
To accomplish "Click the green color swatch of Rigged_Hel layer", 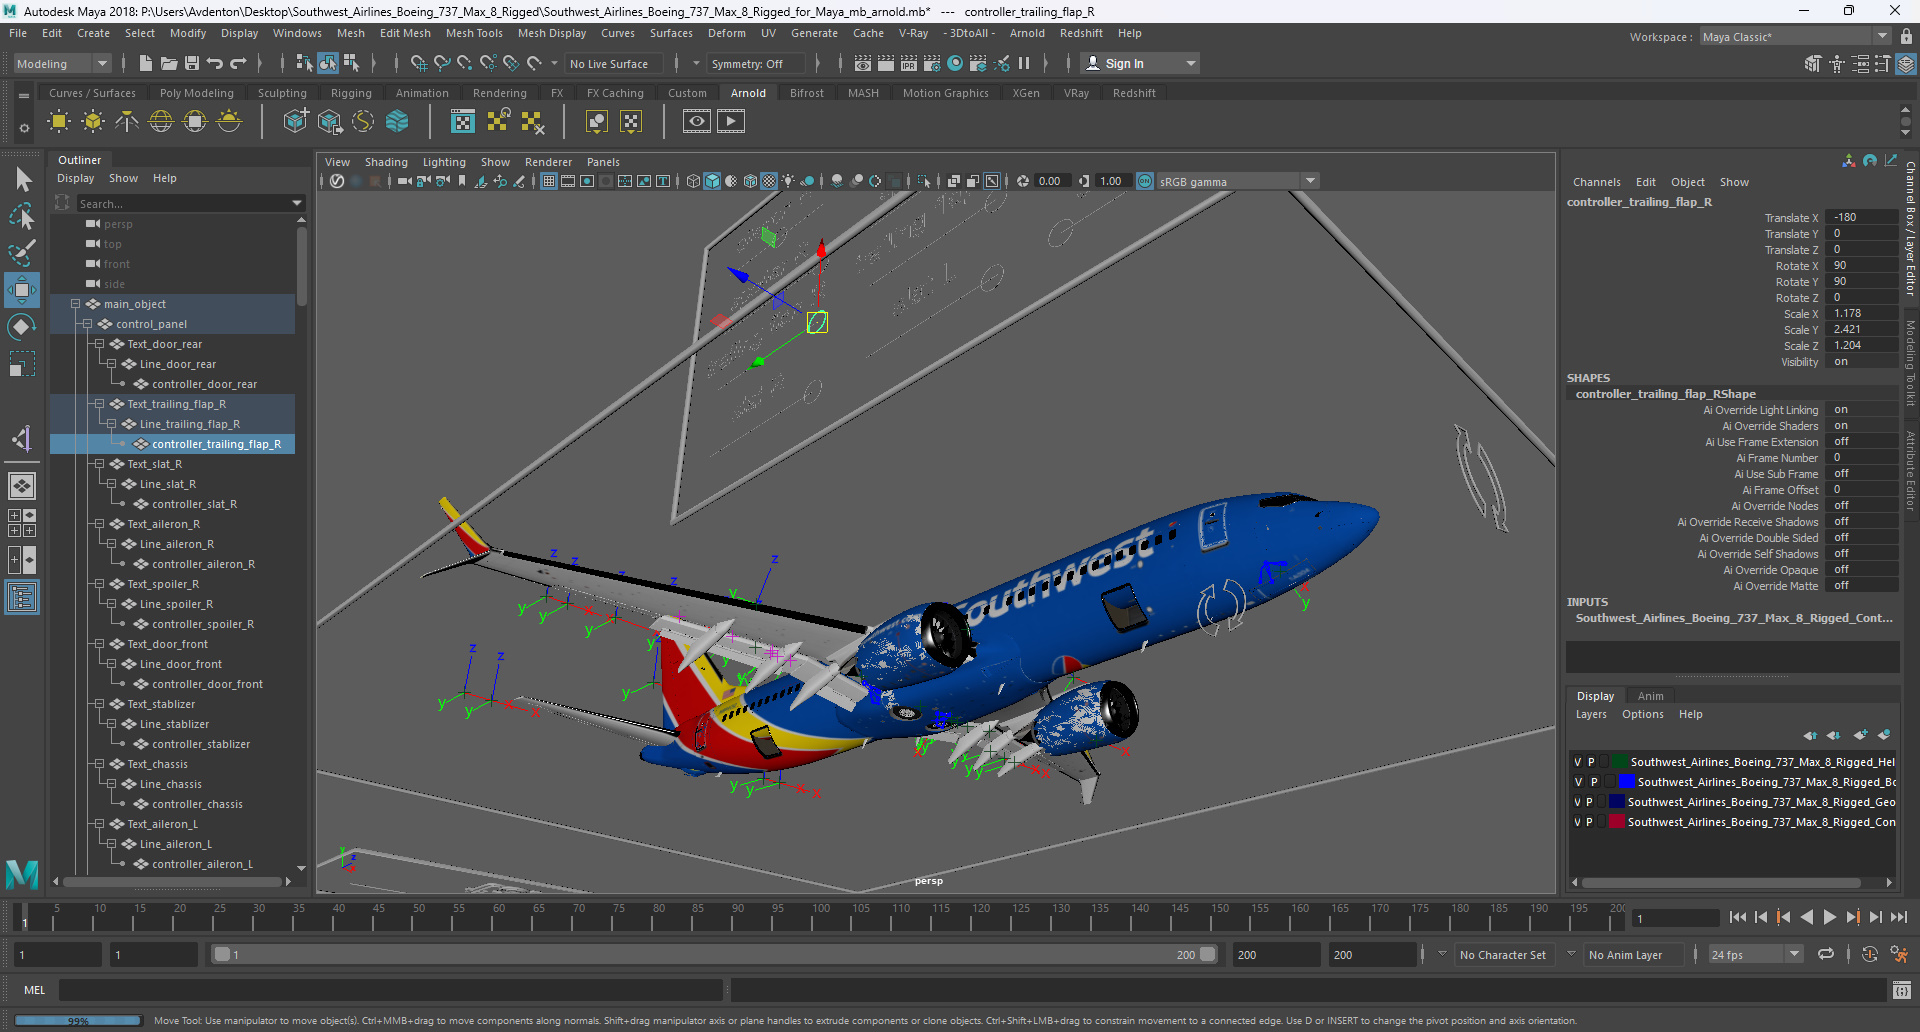I will pos(1619,762).
